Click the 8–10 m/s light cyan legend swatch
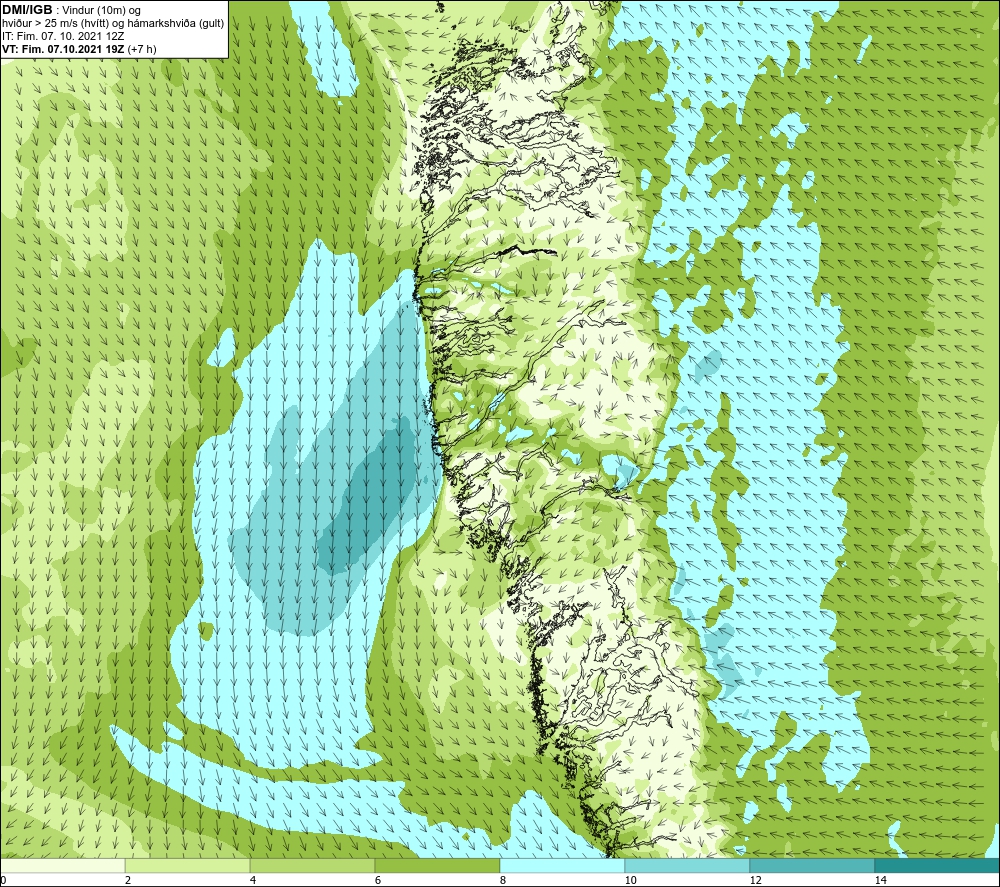 562,866
